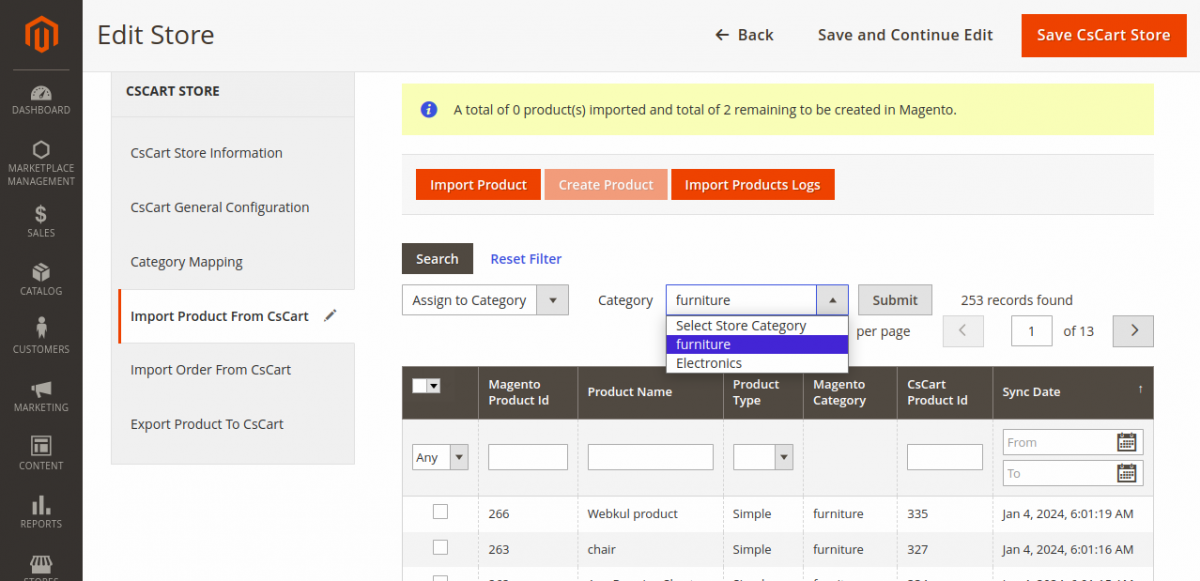Click the Reset Filter link

tap(526, 259)
